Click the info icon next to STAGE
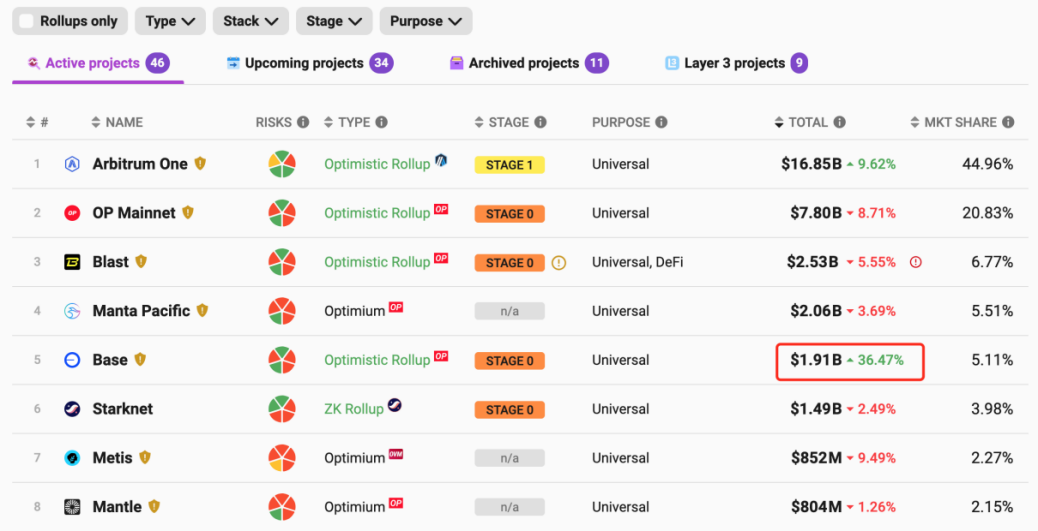Screen dimensions: 1038x531 coord(540,122)
